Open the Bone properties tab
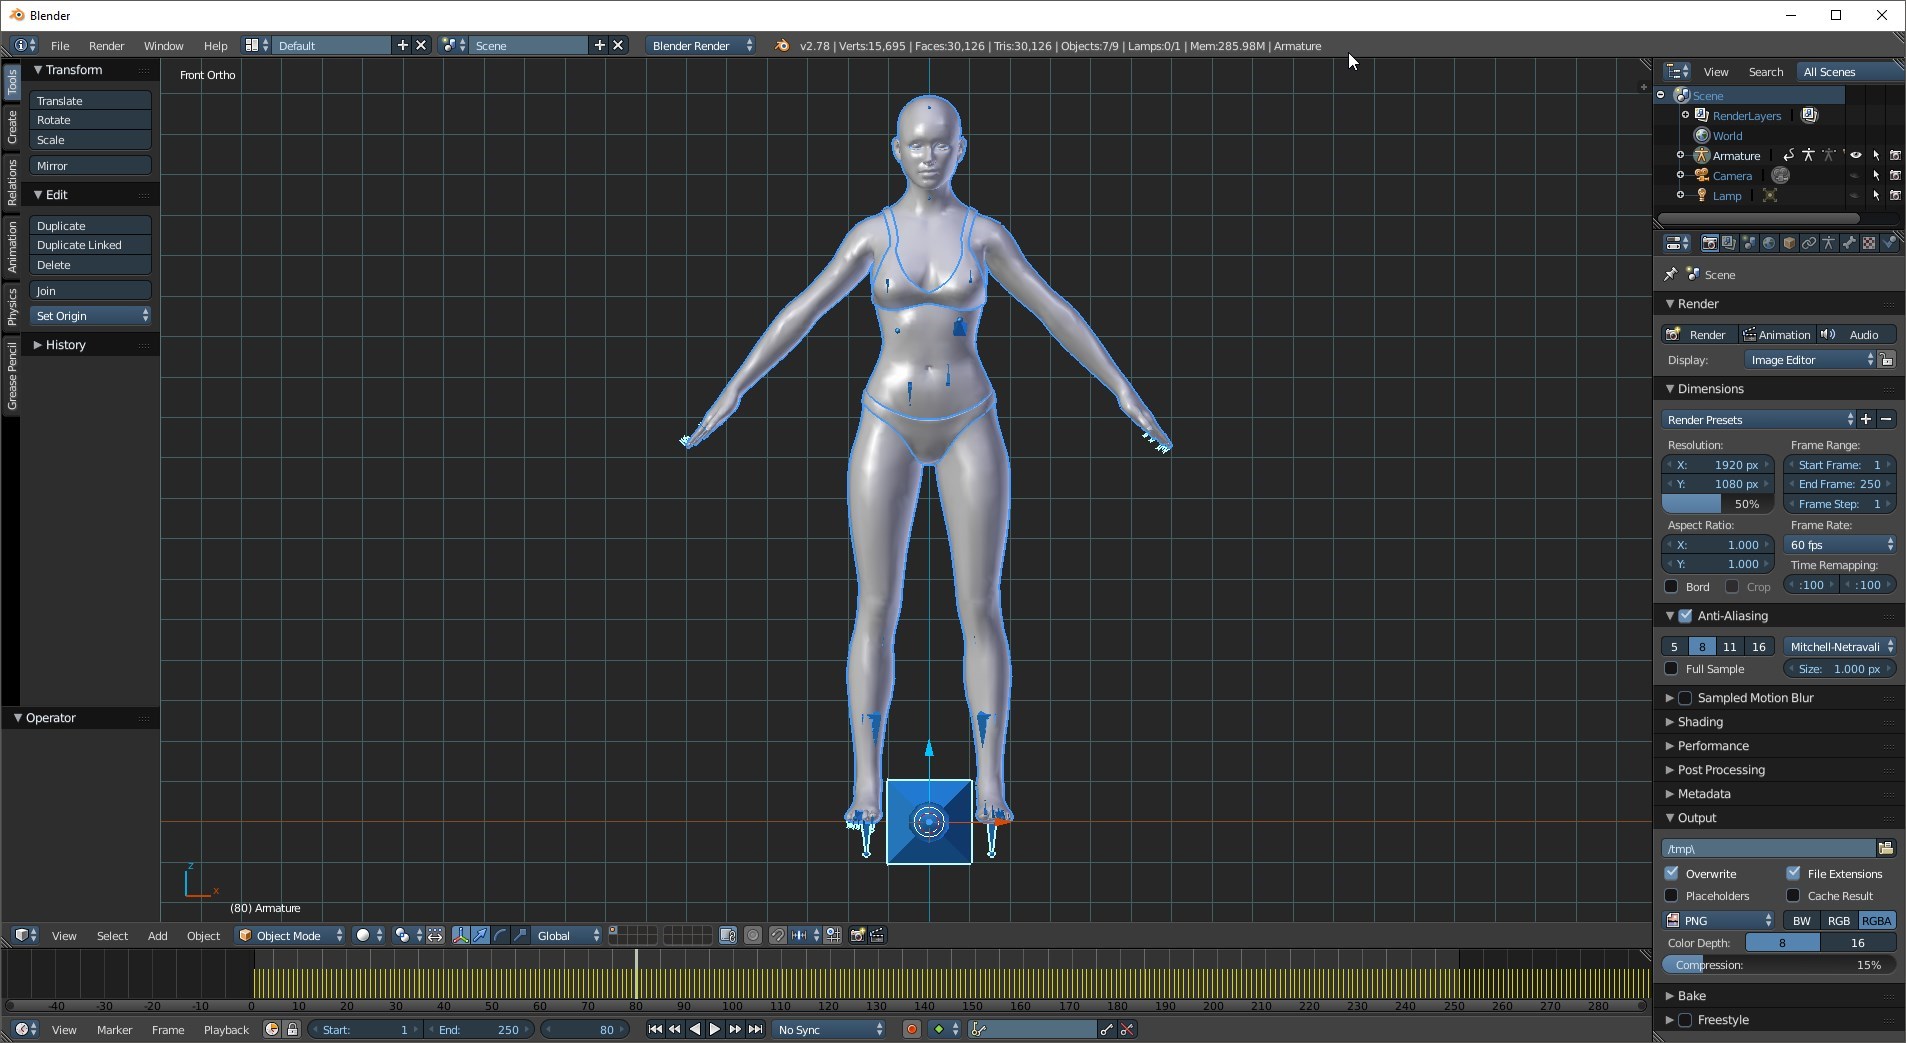Image resolution: width=1906 pixels, height=1043 pixels. tap(1849, 243)
